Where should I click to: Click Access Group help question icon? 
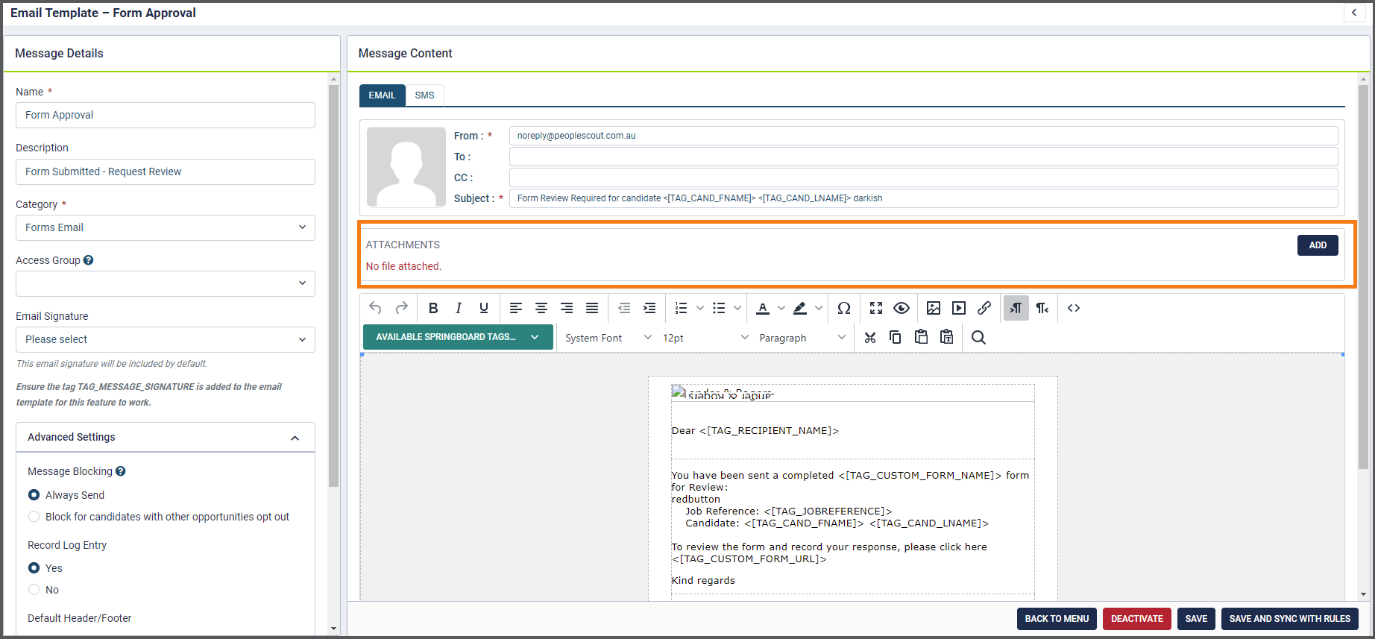click(88, 260)
